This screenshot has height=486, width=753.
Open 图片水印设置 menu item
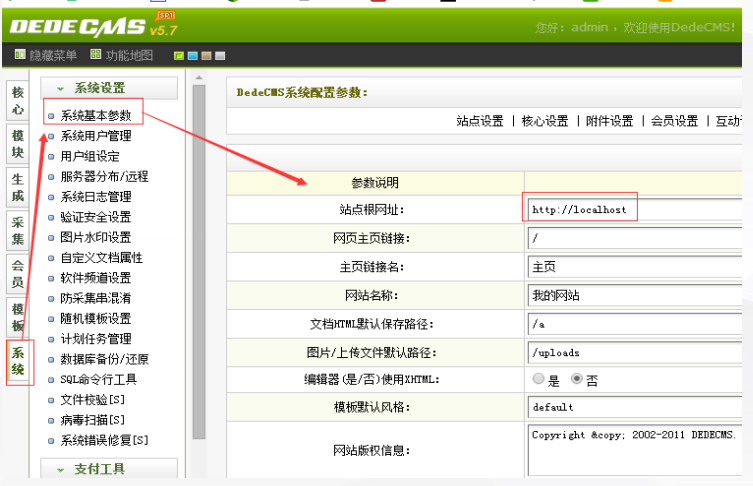pyautogui.click(x=96, y=237)
